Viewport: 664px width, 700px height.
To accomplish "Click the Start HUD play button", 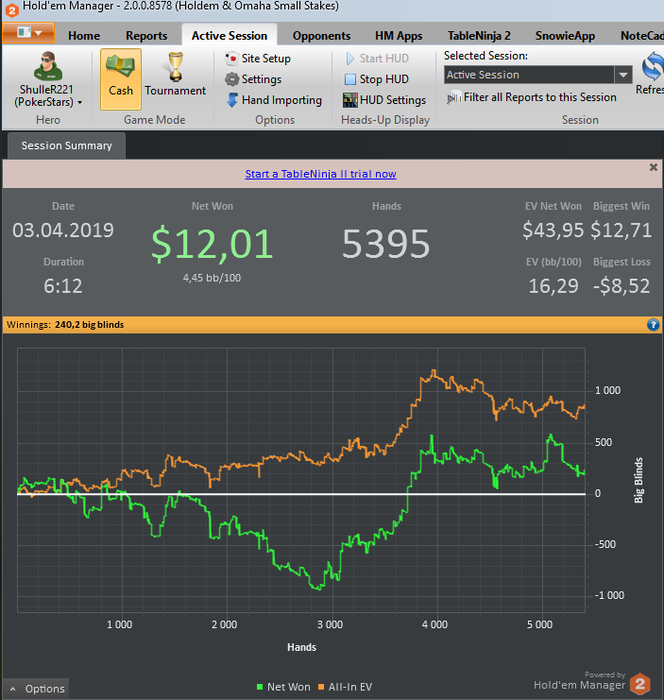I will 377,58.
